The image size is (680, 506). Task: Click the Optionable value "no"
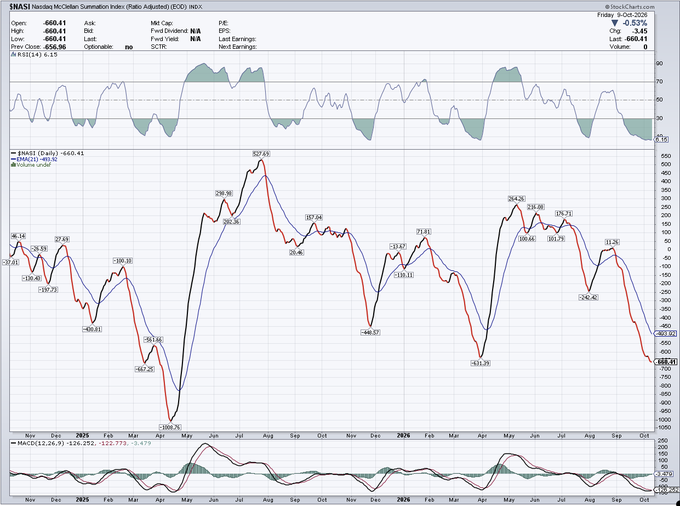click(x=129, y=47)
